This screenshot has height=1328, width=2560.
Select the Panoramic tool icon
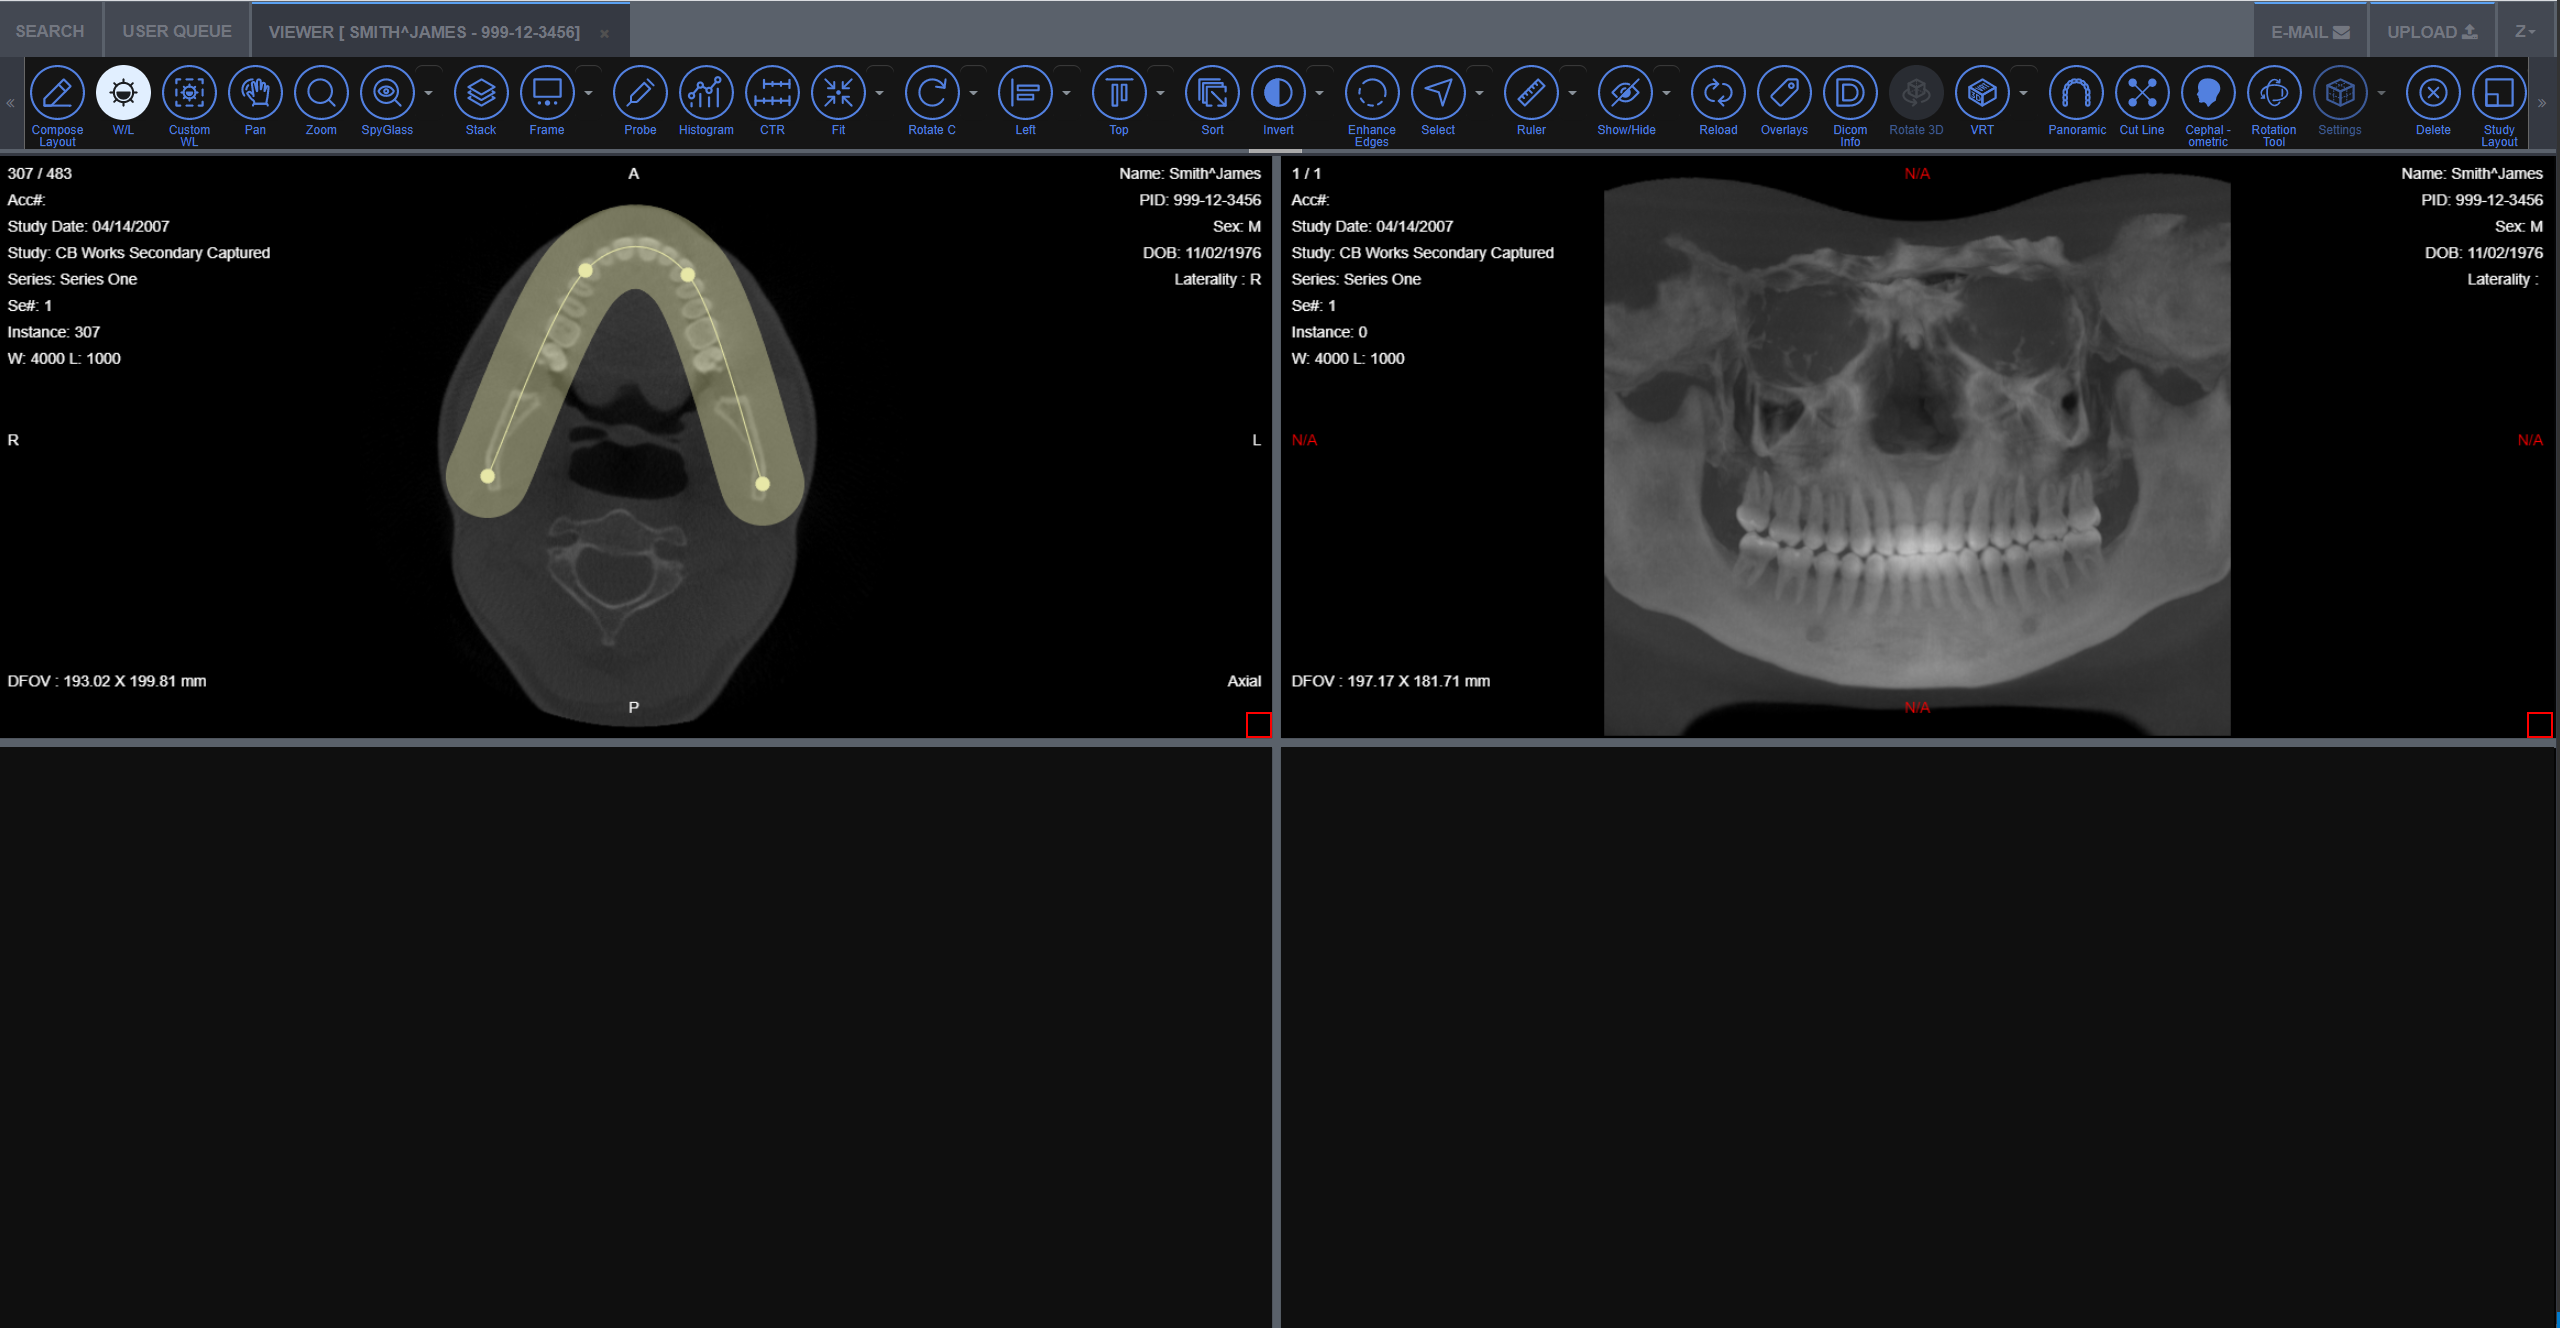[x=2076, y=93]
